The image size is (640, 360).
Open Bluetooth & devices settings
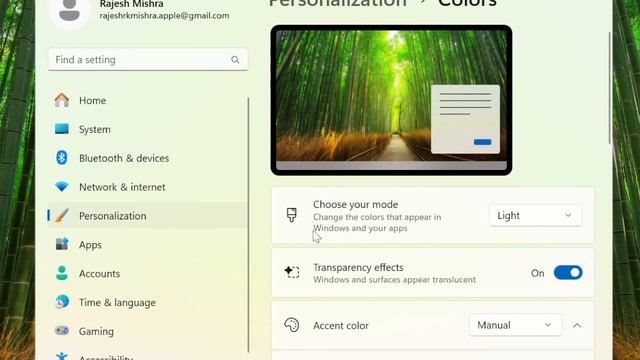coord(148,158)
